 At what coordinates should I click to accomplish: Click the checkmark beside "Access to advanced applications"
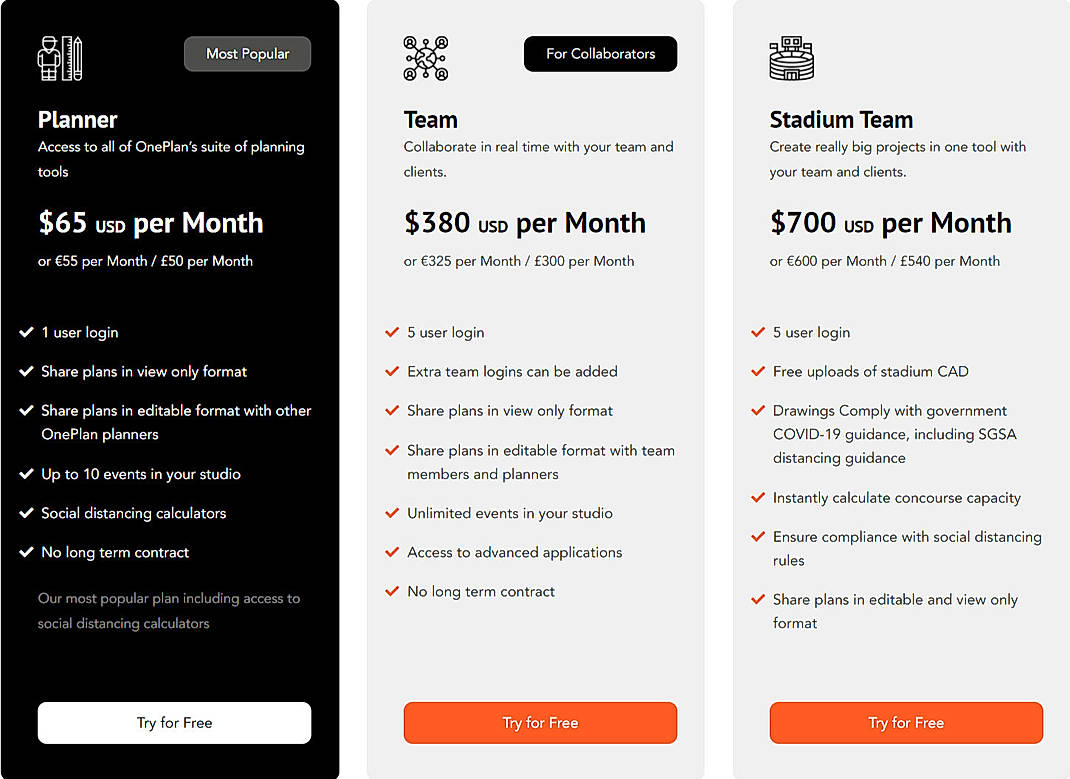click(x=391, y=552)
